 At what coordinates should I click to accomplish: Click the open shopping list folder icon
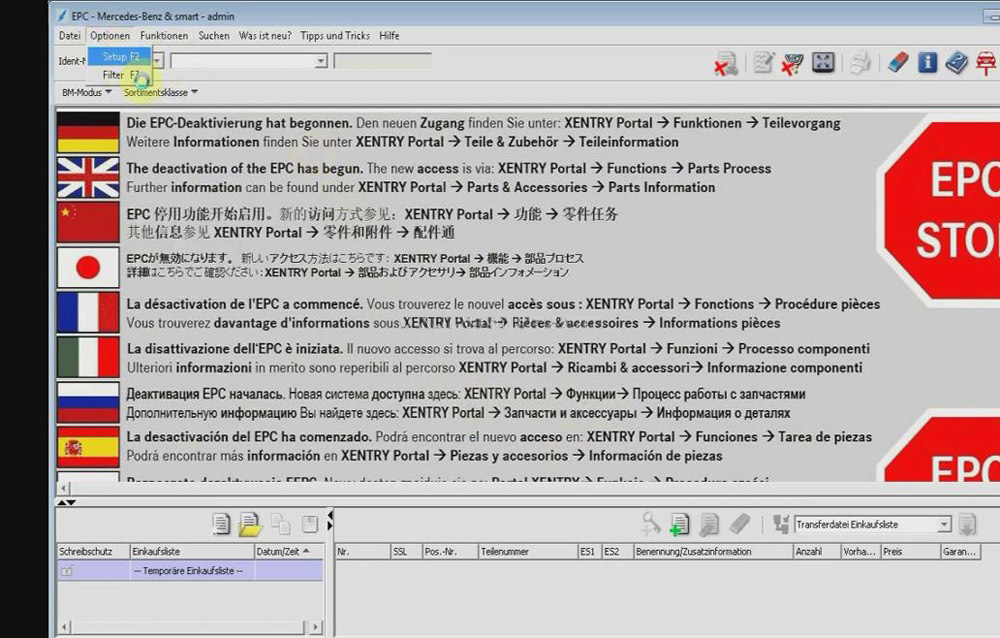pyautogui.click(x=250, y=524)
